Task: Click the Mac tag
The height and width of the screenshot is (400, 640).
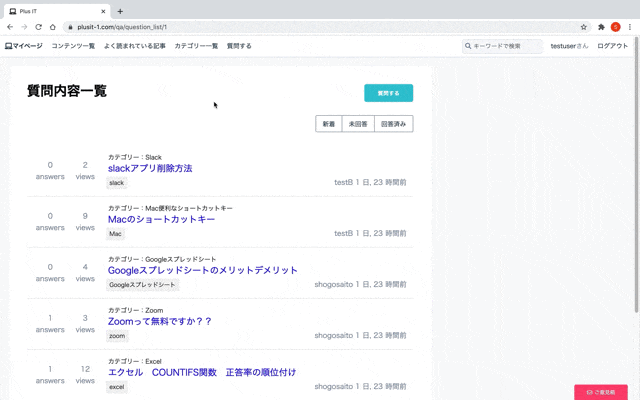Action: tap(116, 234)
